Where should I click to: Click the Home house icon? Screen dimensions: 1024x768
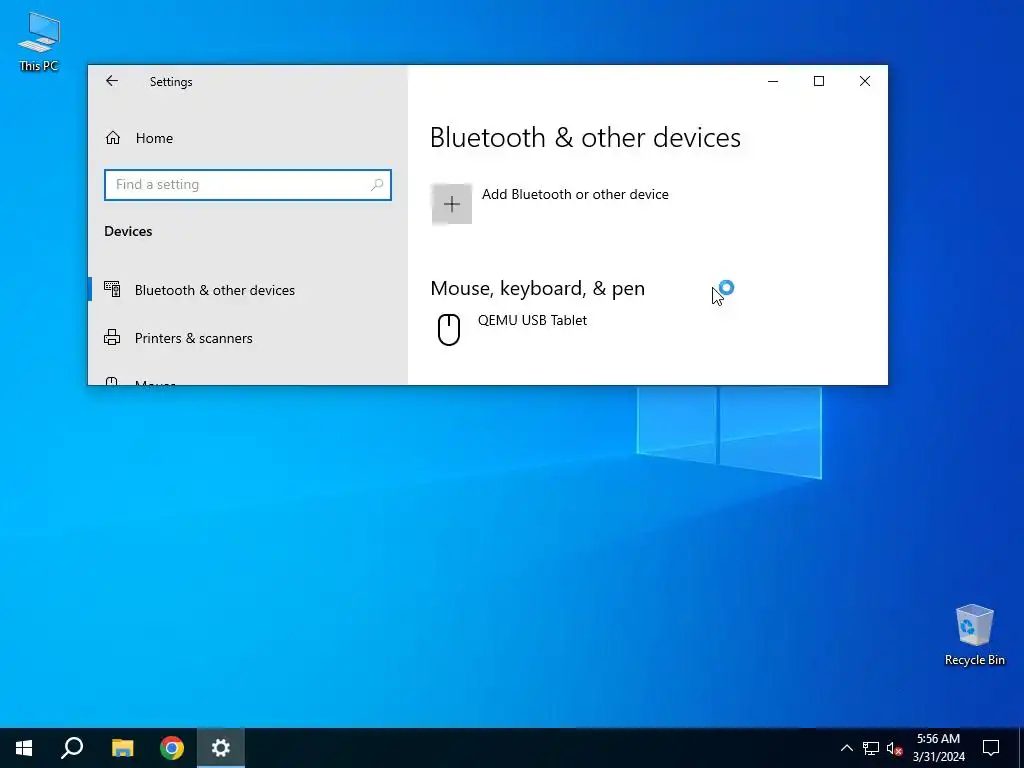(112, 138)
